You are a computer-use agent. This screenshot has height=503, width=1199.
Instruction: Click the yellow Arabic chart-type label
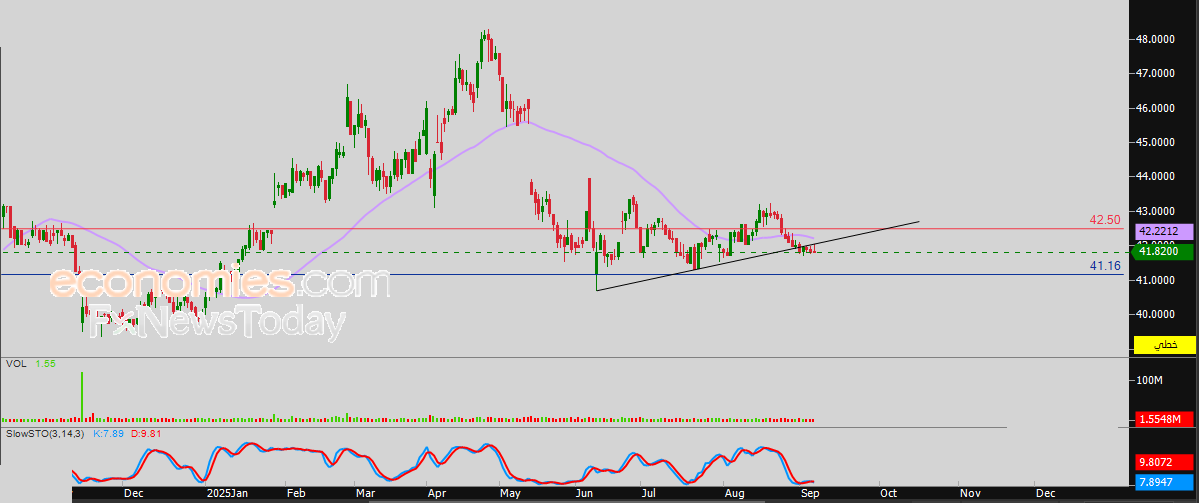click(1165, 346)
